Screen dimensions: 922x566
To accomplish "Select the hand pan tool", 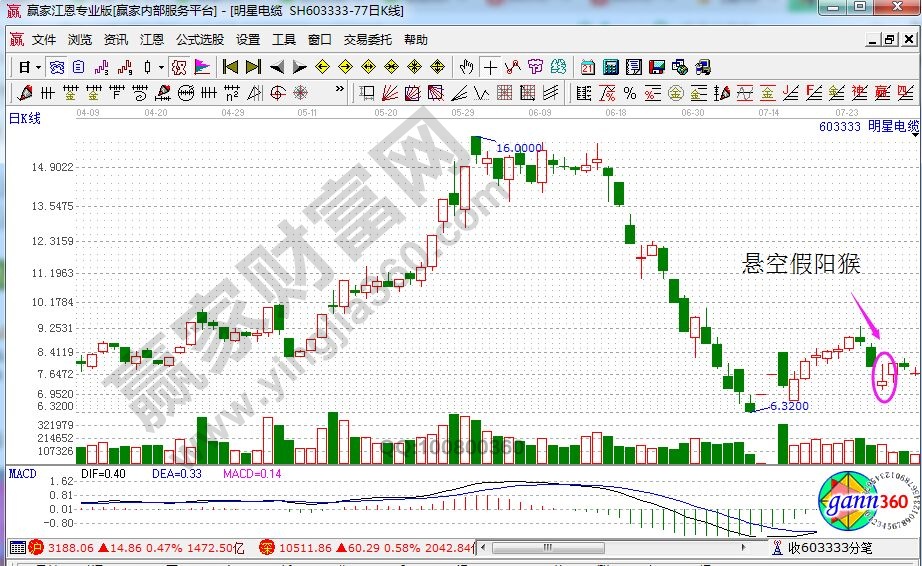I will [466, 68].
